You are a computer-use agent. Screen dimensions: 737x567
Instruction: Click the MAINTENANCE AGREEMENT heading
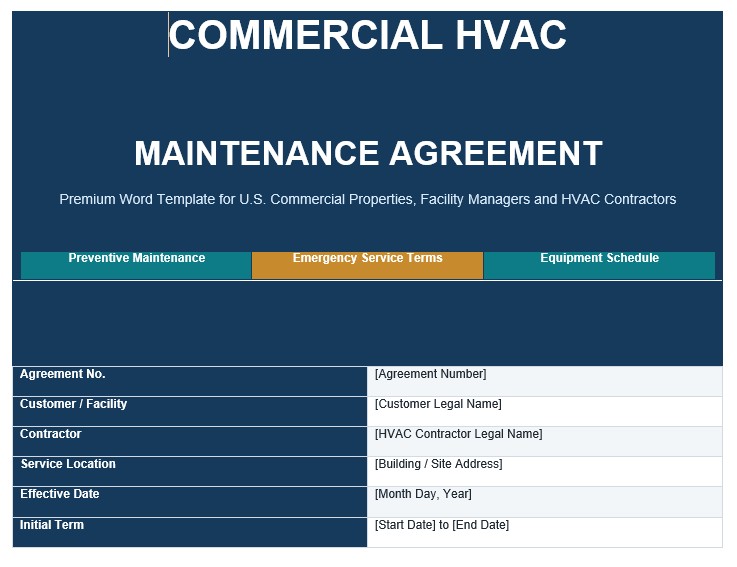click(x=368, y=153)
